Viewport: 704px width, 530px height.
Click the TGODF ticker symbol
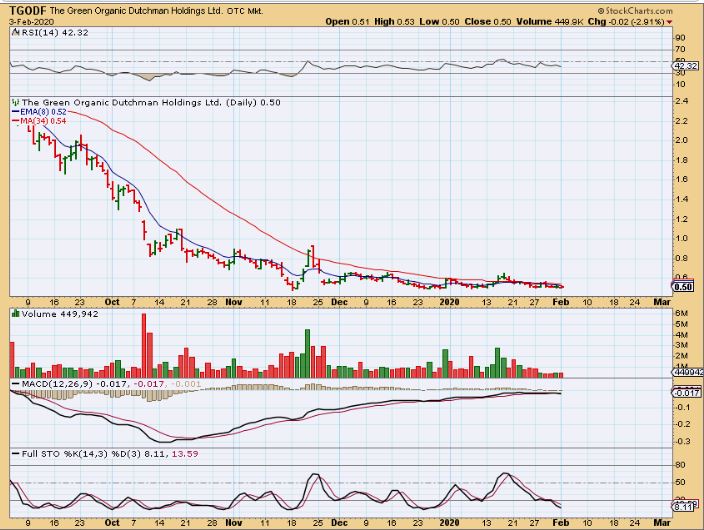[28, 11]
